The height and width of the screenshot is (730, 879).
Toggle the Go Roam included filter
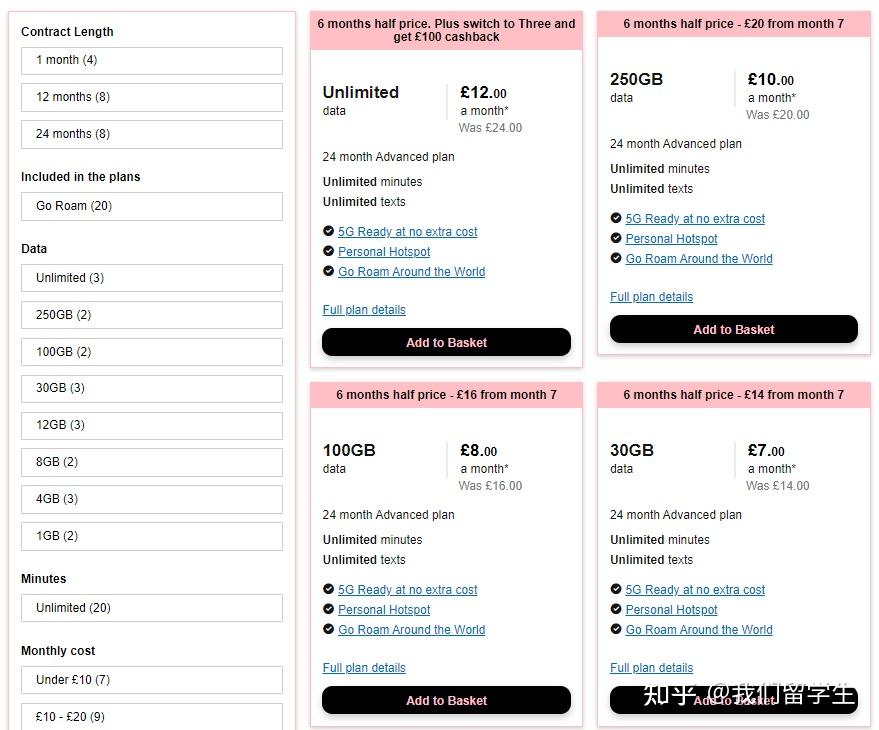[x=152, y=206]
